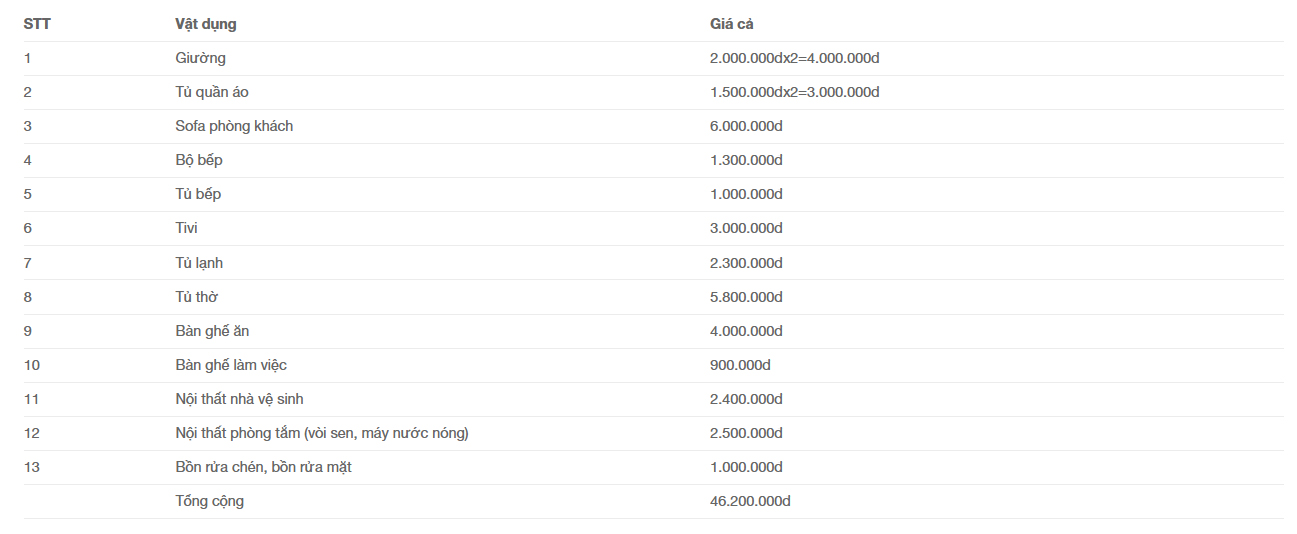Click the "Giá cả" column header
Image resolution: width=1297 pixels, height=534 pixels.
pos(731,24)
